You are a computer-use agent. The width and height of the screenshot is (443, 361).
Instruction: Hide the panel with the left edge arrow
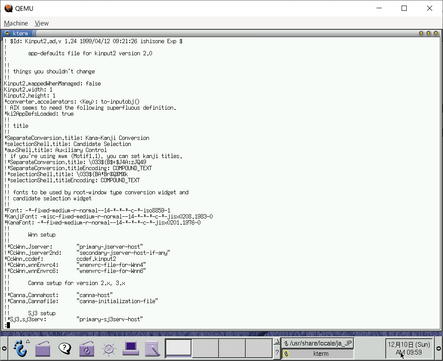4,348
